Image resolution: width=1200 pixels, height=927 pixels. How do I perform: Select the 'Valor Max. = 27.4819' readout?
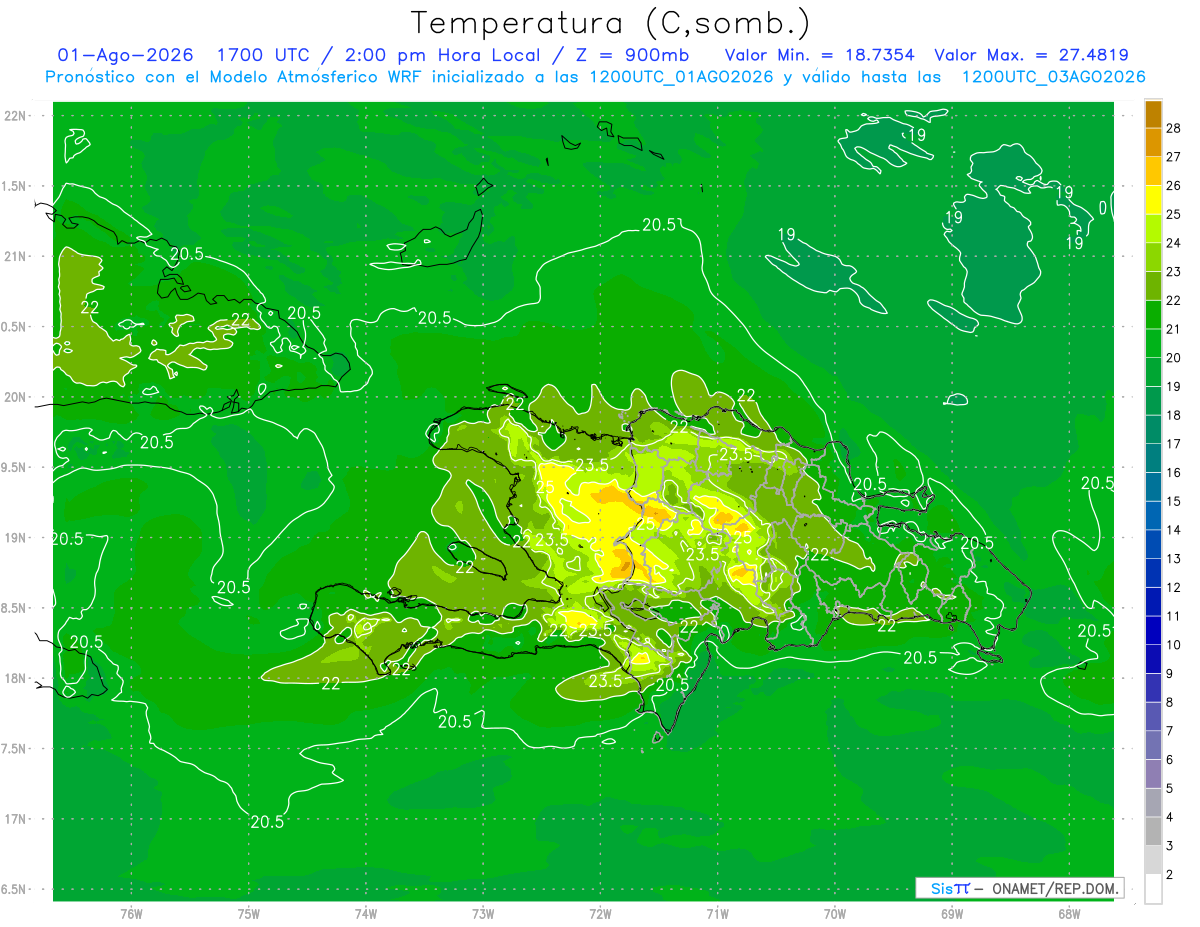[1031, 55]
